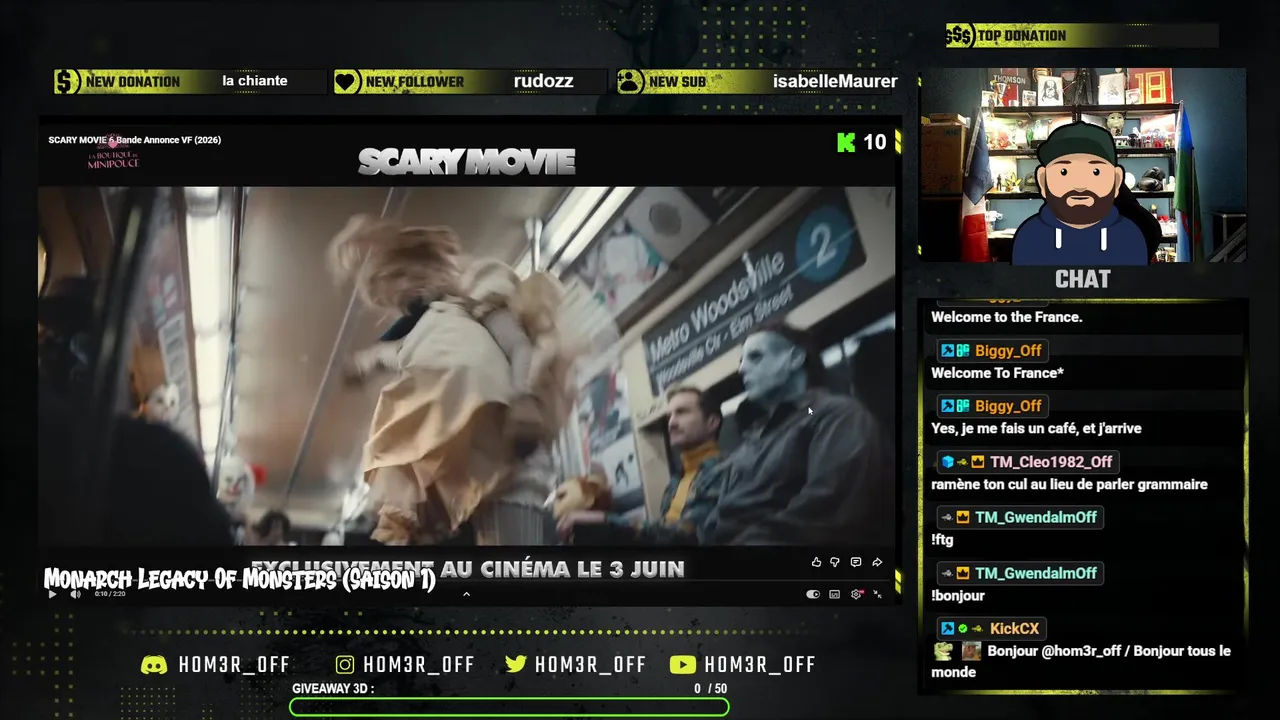Like the Scary Movie trailer video
1280x720 pixels.
[x=816, y=563]
